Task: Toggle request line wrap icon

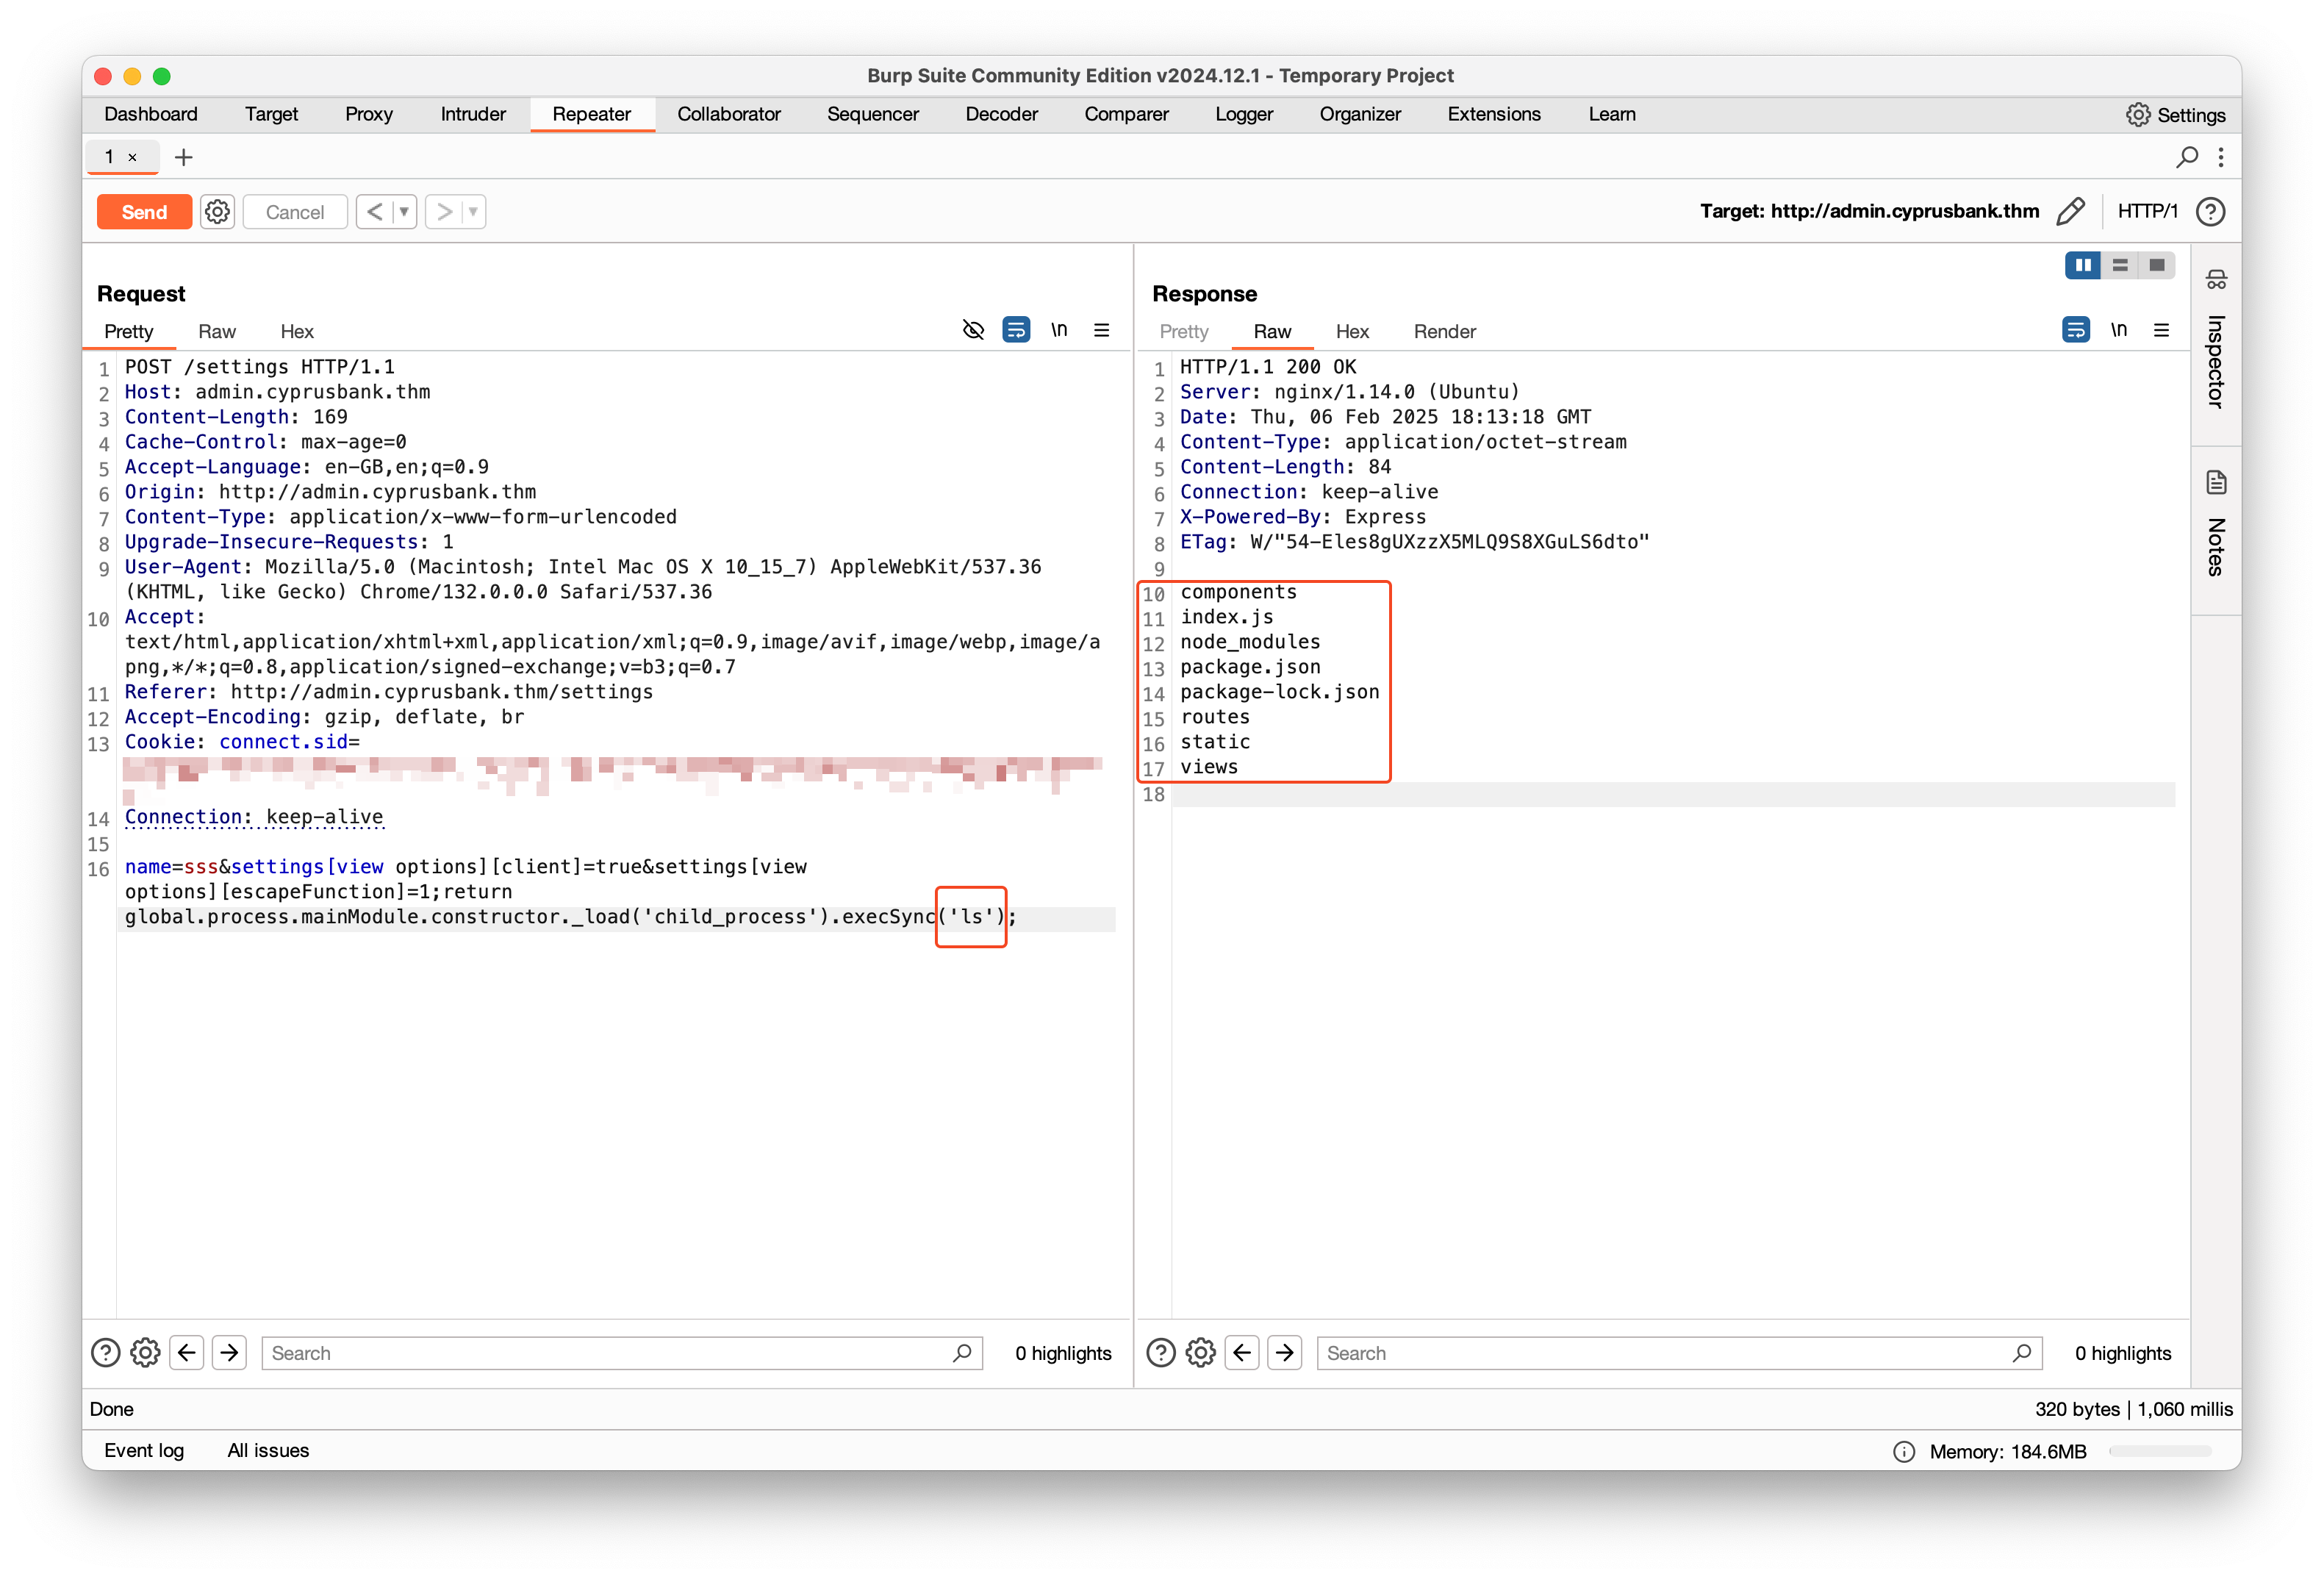Action: (x=1016, y=329)
